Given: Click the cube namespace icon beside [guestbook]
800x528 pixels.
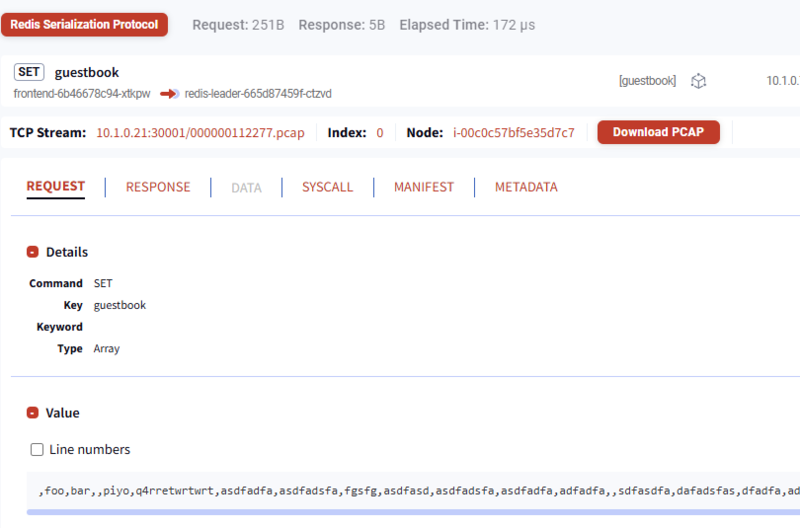Looking at the screenshot, I should [x=698, y=81].
